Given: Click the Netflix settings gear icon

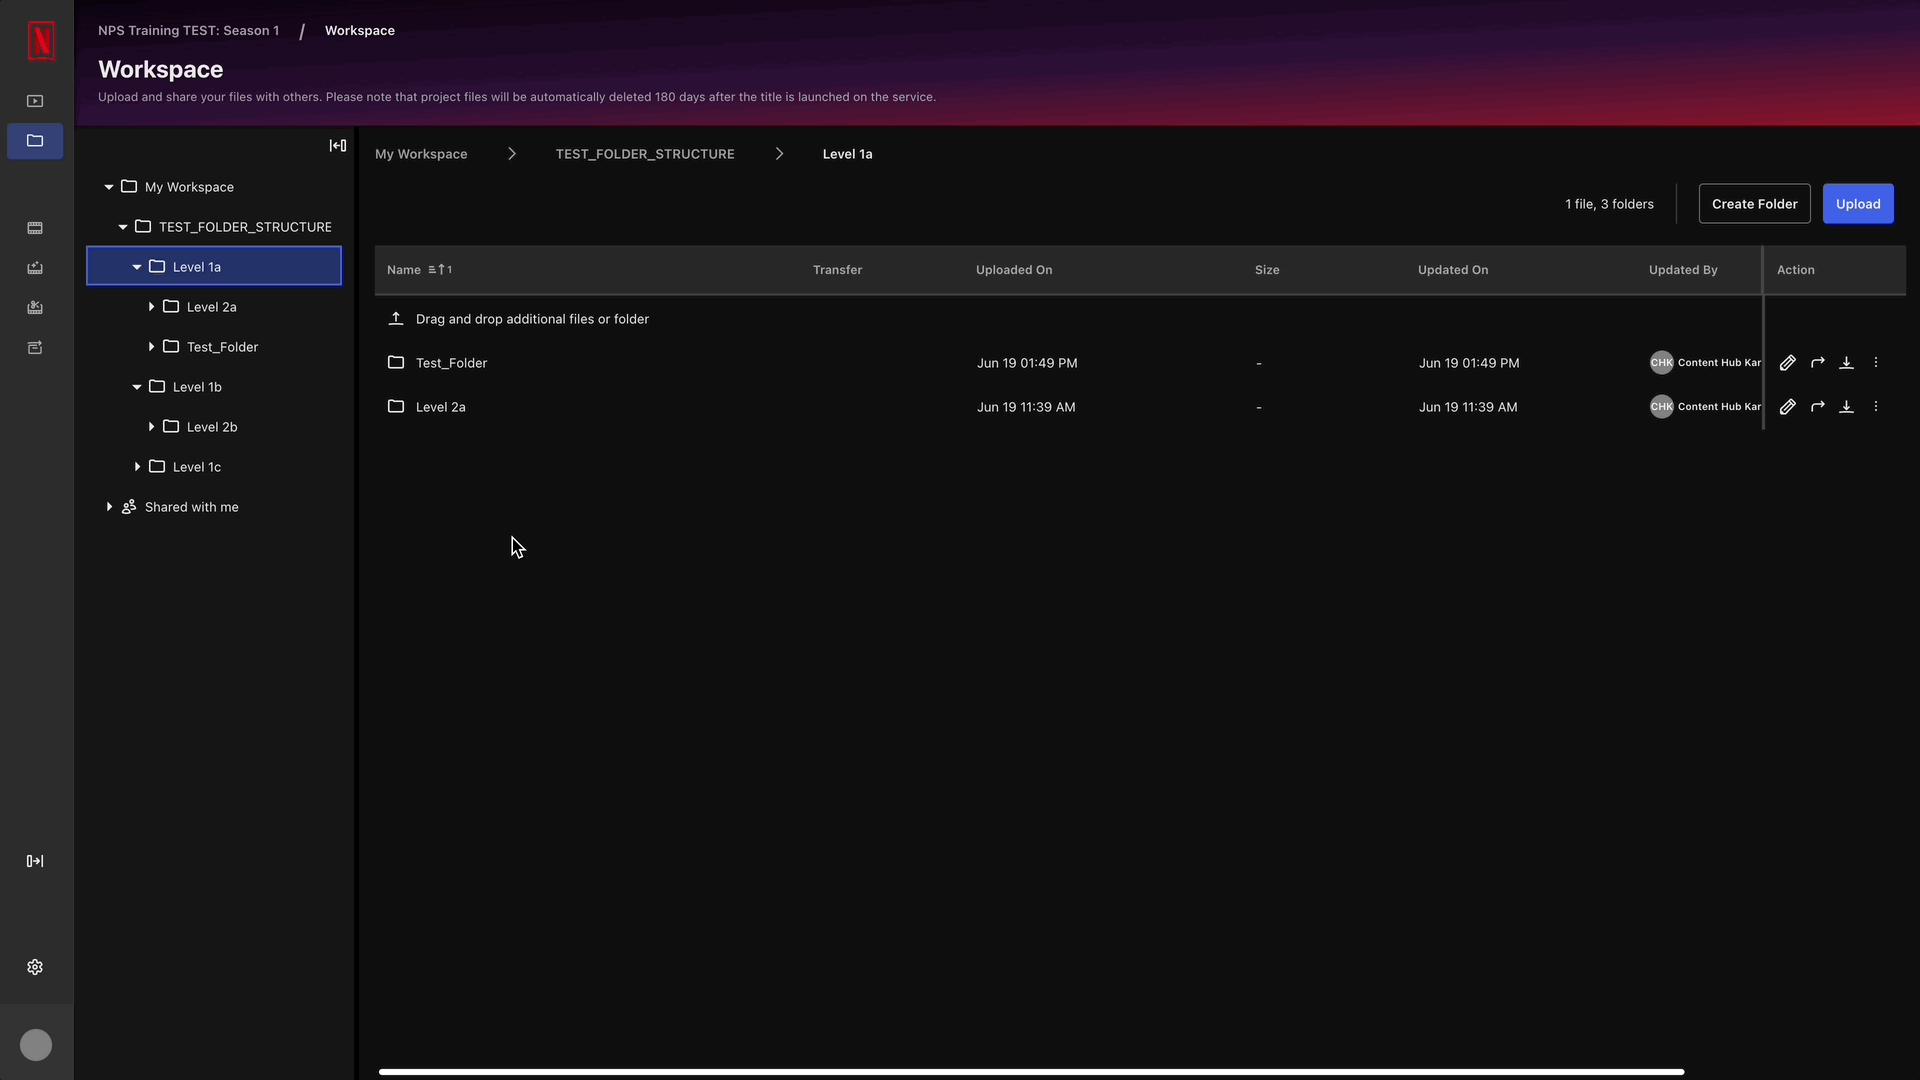Looking at the screenshot, I should pos(36,968).
